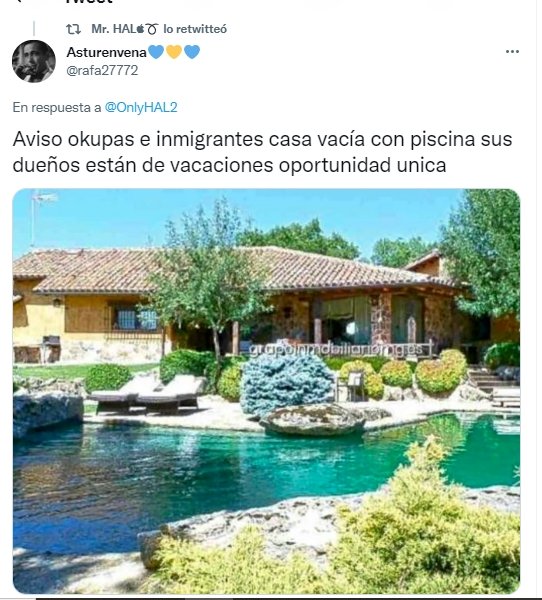Click the Asturenvena display name
The image size is (542, 600).
pos(106,52)
